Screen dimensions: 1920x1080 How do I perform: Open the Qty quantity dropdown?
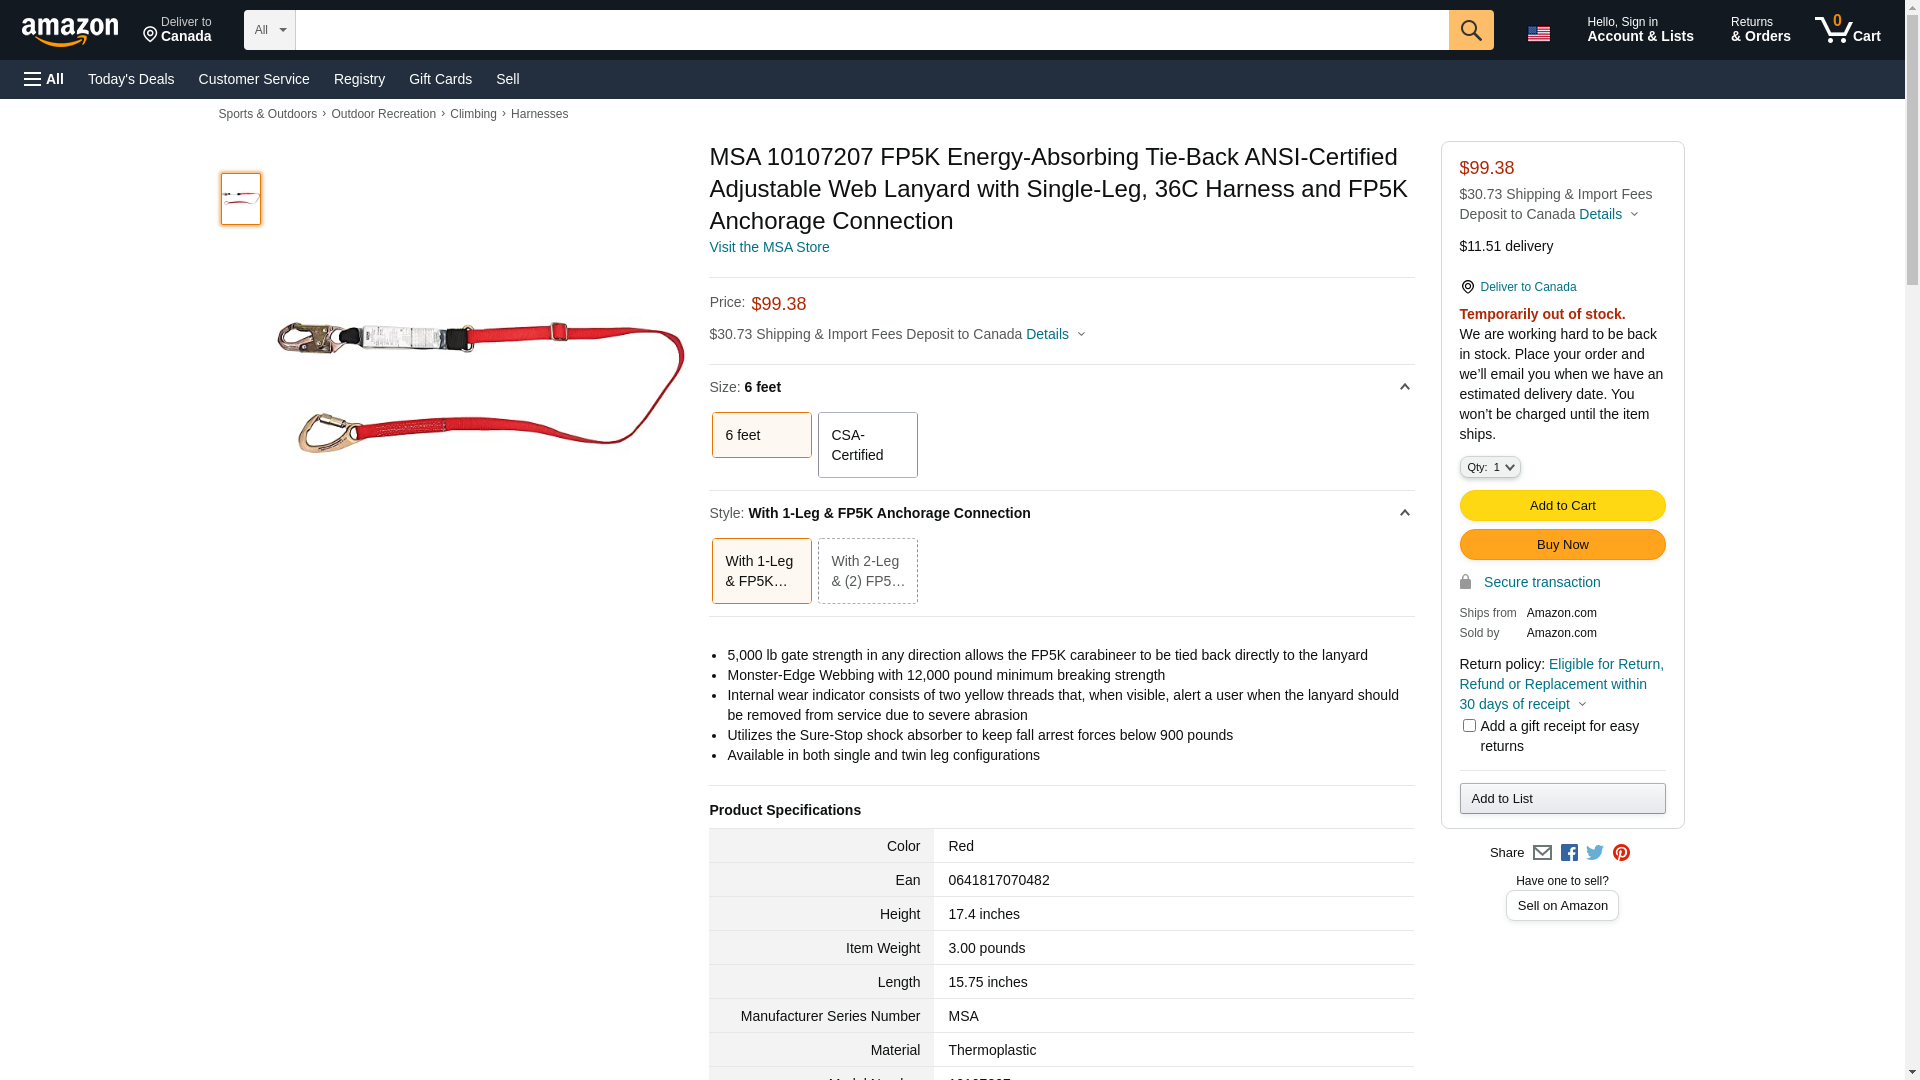coord(1489,467)
